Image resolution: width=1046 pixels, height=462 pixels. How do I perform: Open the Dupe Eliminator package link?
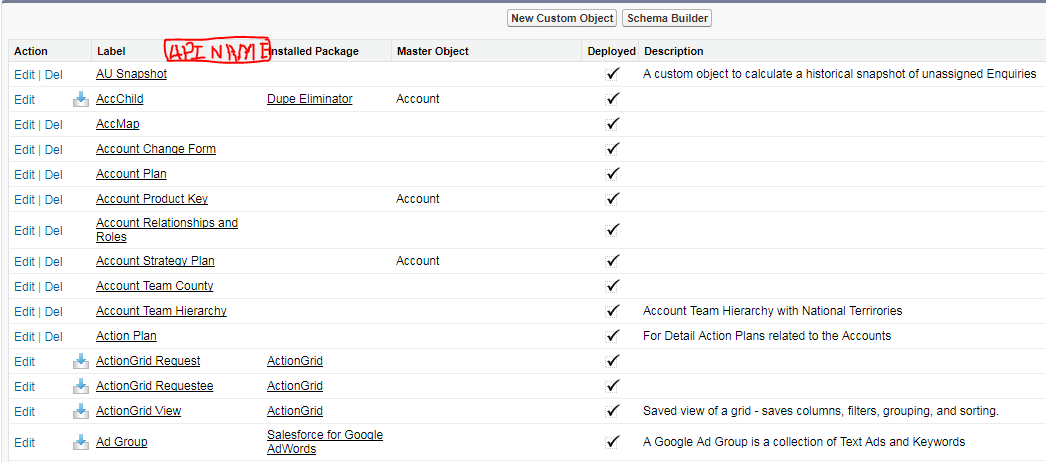(x=310, y=99)
